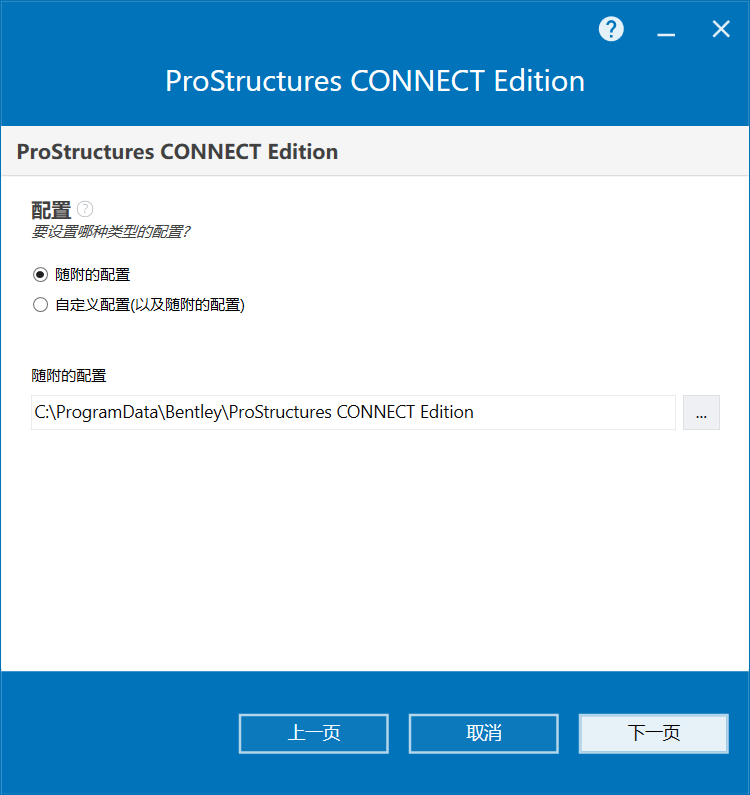The height and width of the screenshot is (795, 750).
Task: Click the 随附的配置 label beside selected radio
Action: [93, 275]
